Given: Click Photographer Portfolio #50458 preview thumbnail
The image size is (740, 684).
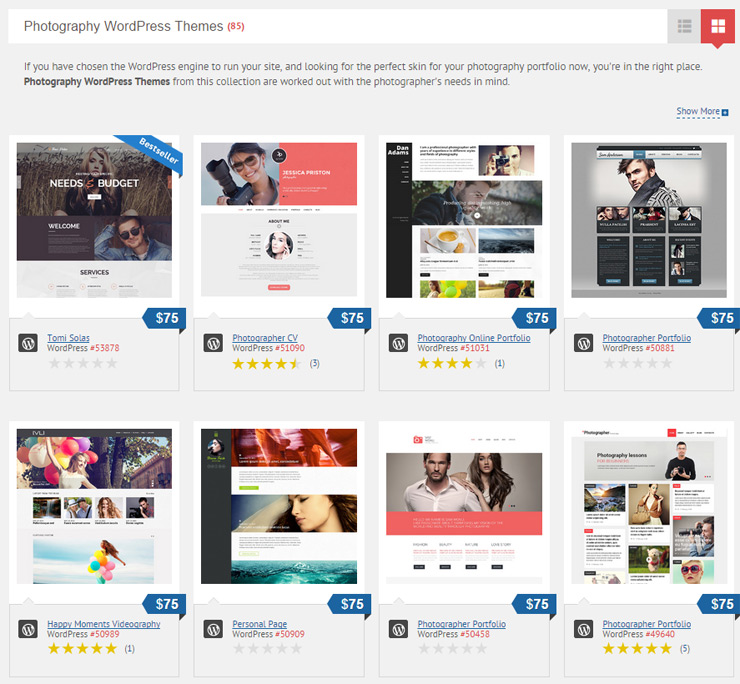Looking at the screenshot, I should click(x=464, y=507).
